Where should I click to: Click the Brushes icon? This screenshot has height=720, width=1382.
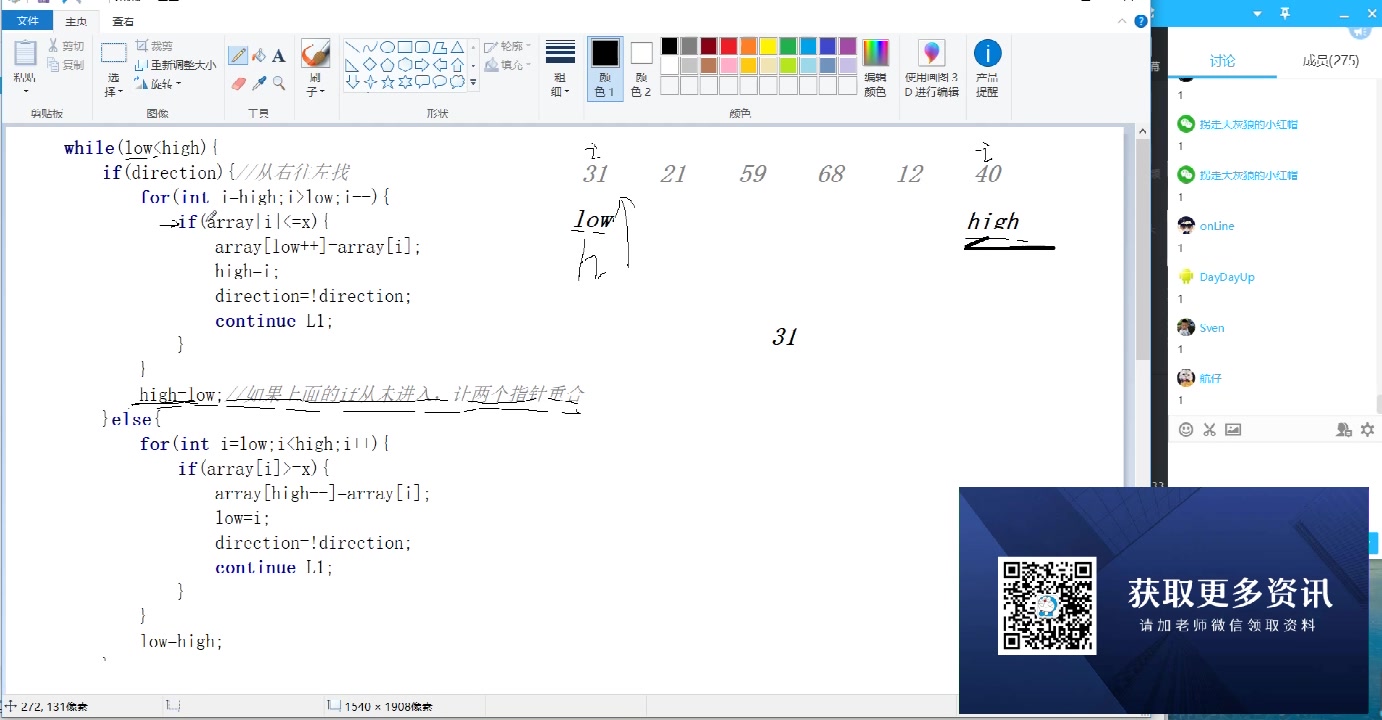(315, 53)
